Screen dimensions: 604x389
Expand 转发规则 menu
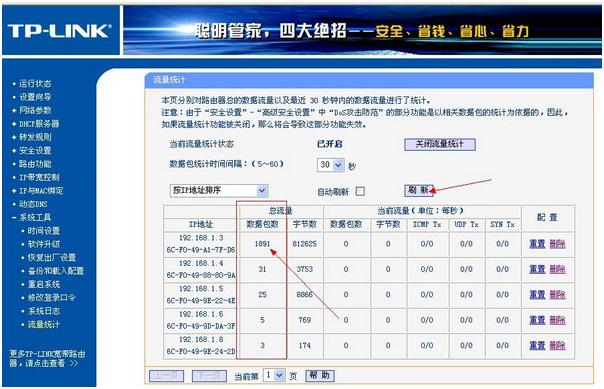point(35,137)
